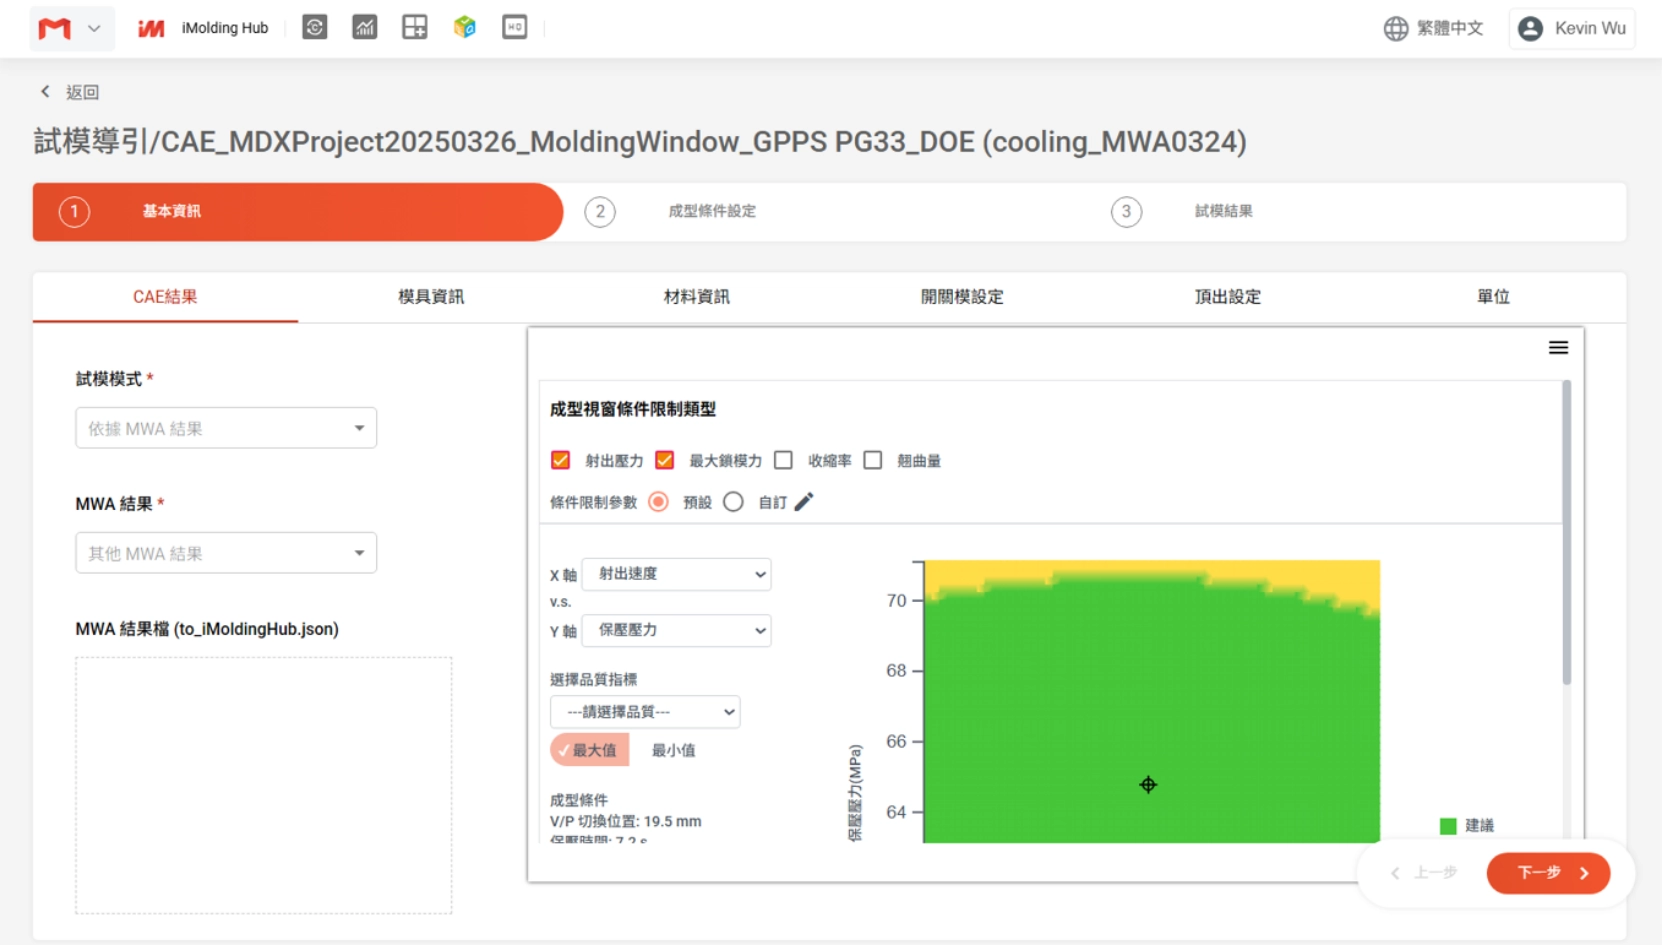Uncheck the 射出壓力 checkbox
1662x945 pixels.
pos(560,460)
